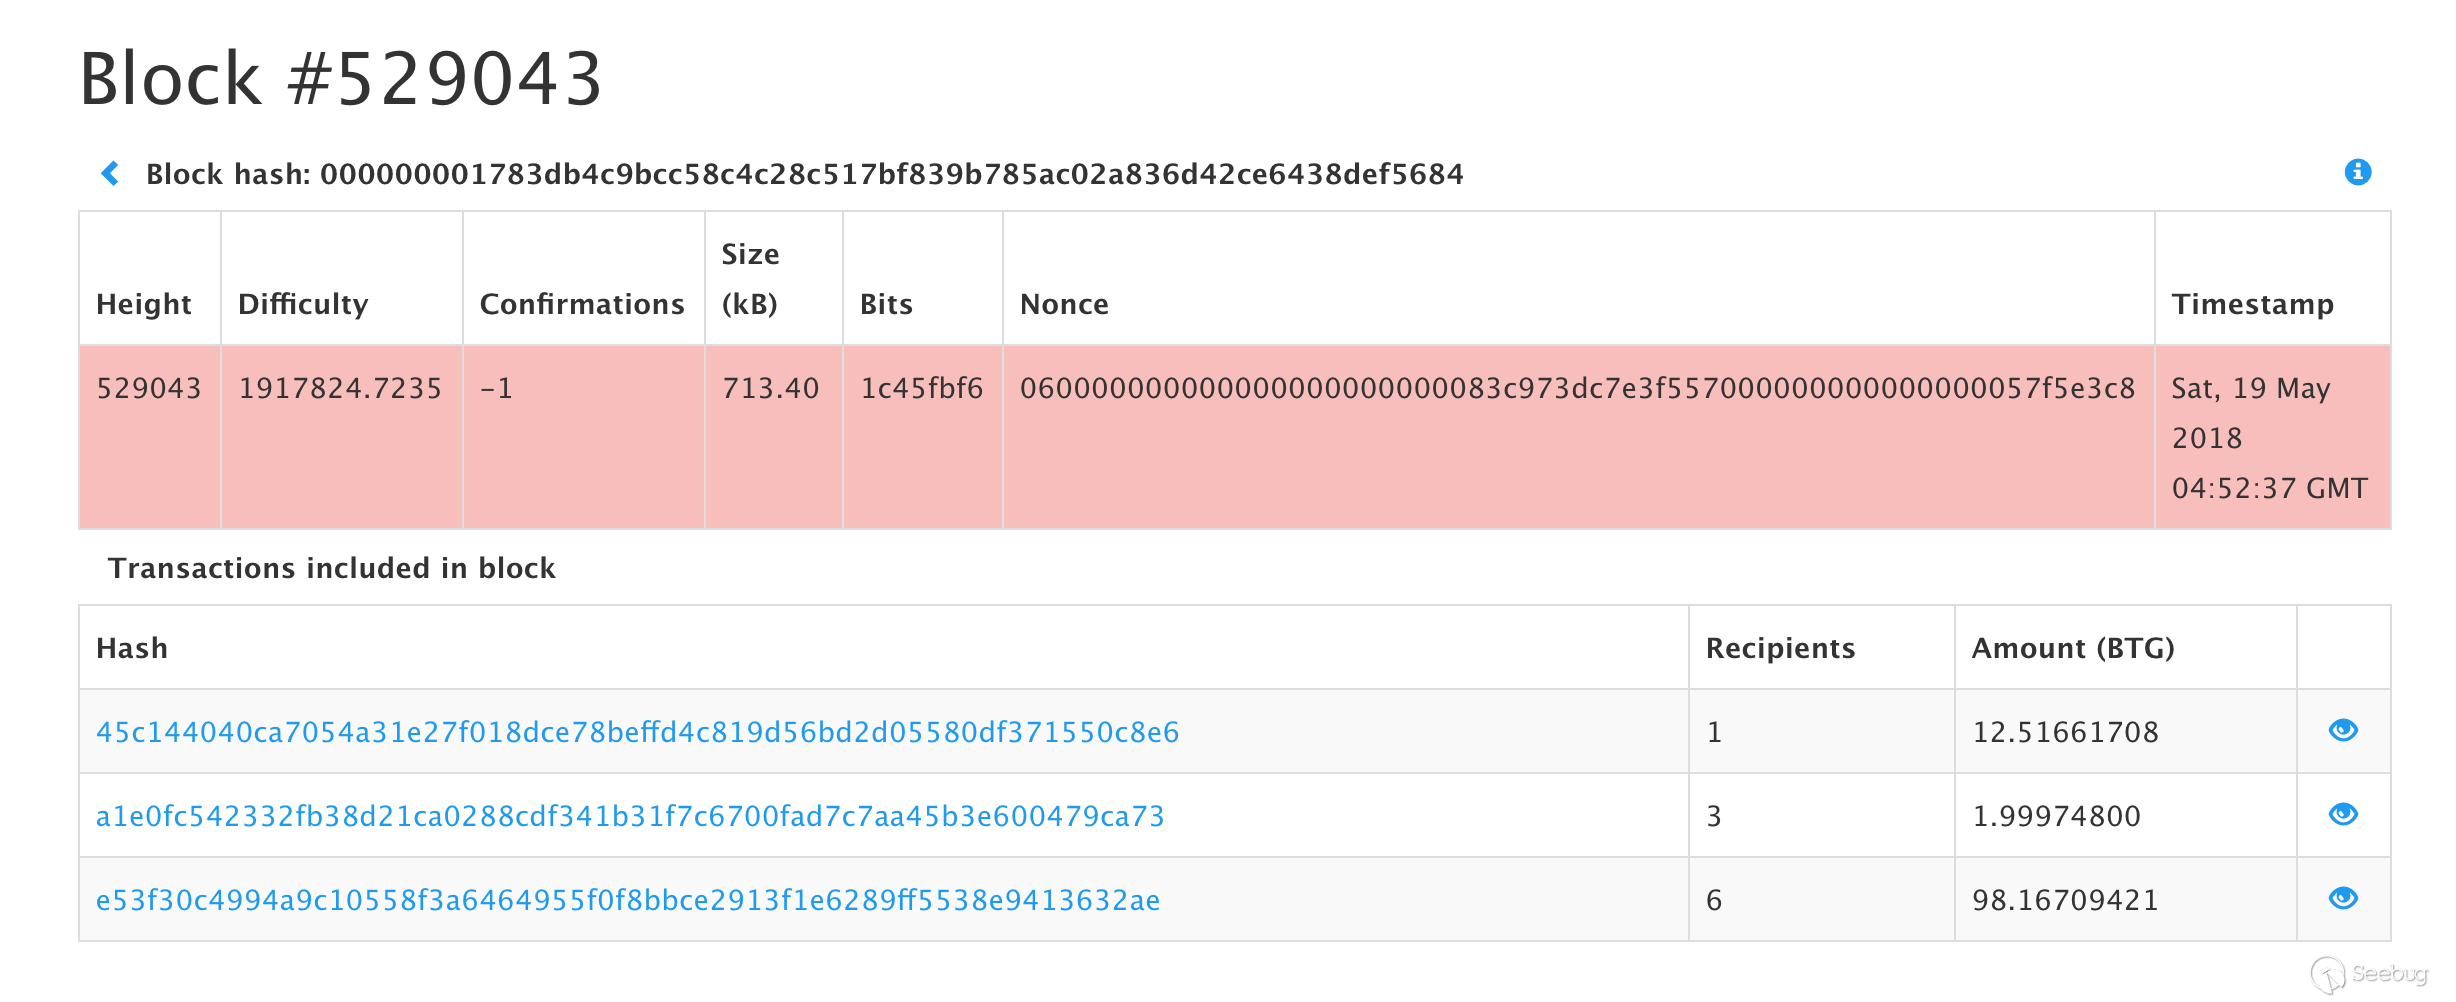
Task: Click eye icon for transaction e53f30c499
Action: click(2343, 899)
